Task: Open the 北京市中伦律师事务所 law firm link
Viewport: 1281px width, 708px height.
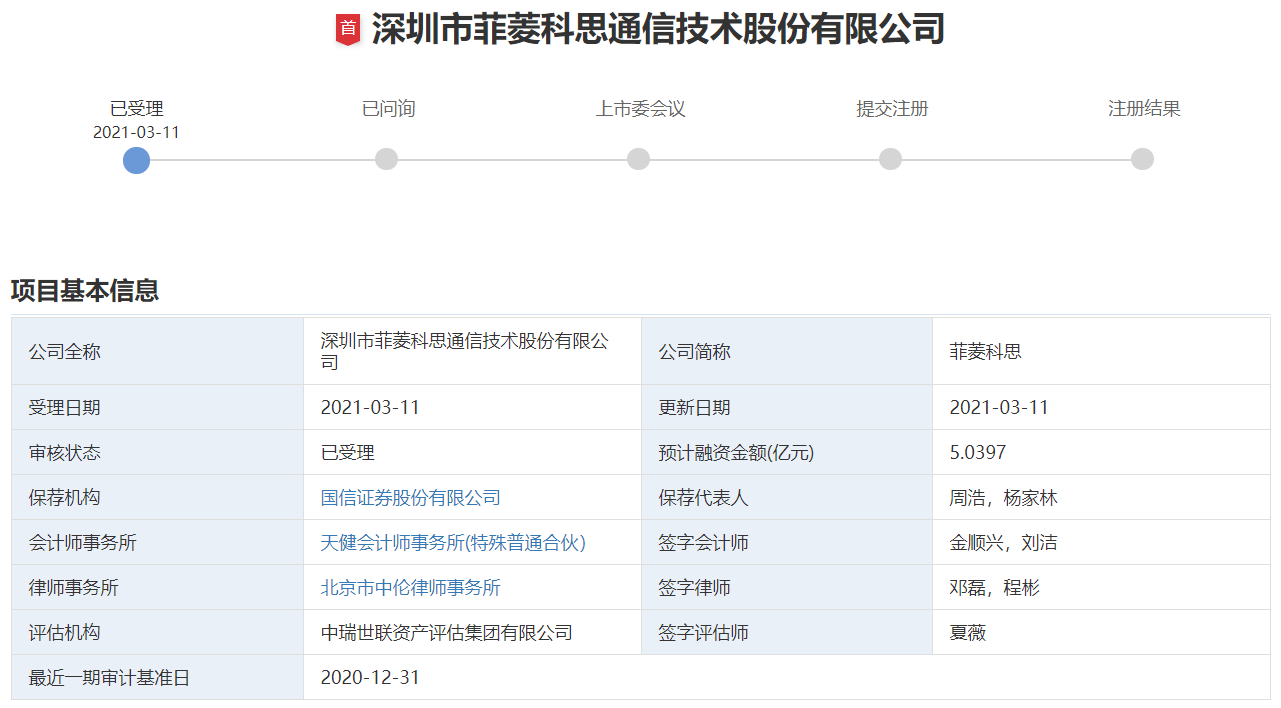Action: pos(410,587)
